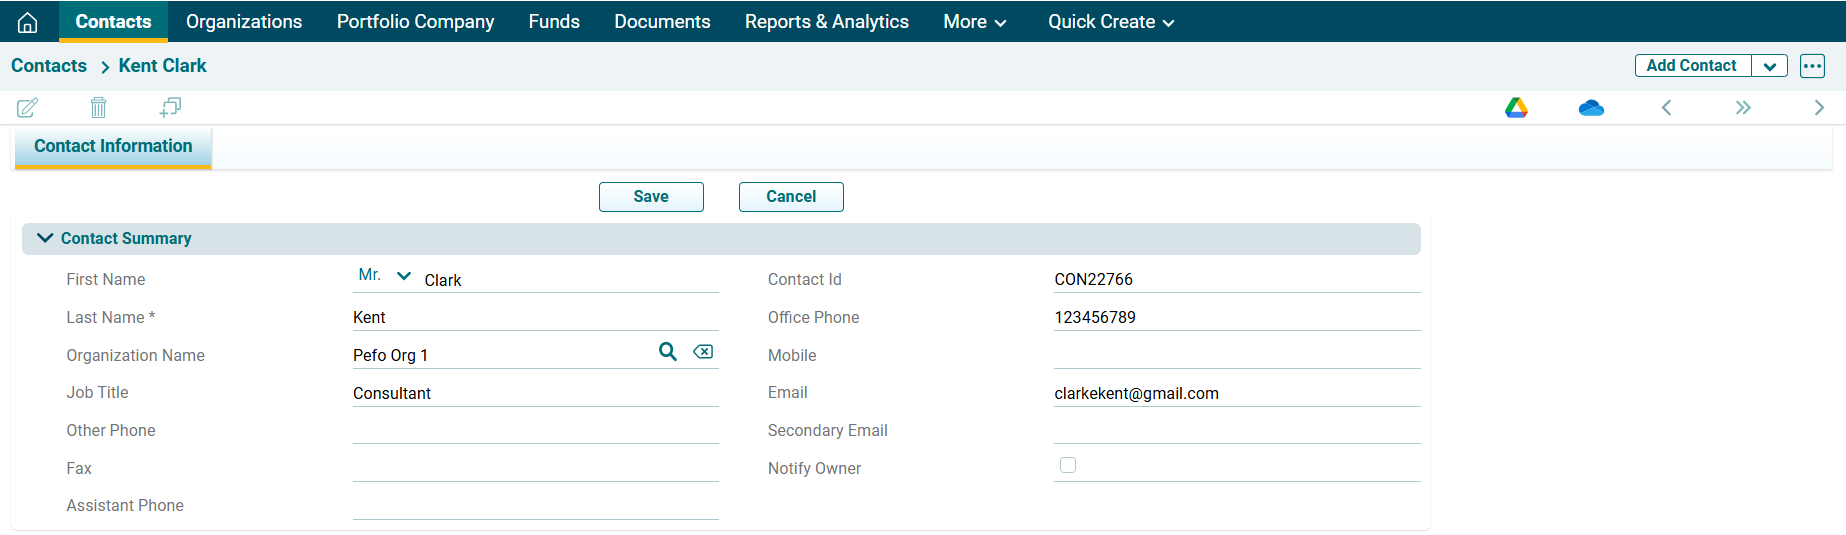This screenshot has height=535, width=1846.
Task: Click the trash delete icon
Action: click(98, 107)
